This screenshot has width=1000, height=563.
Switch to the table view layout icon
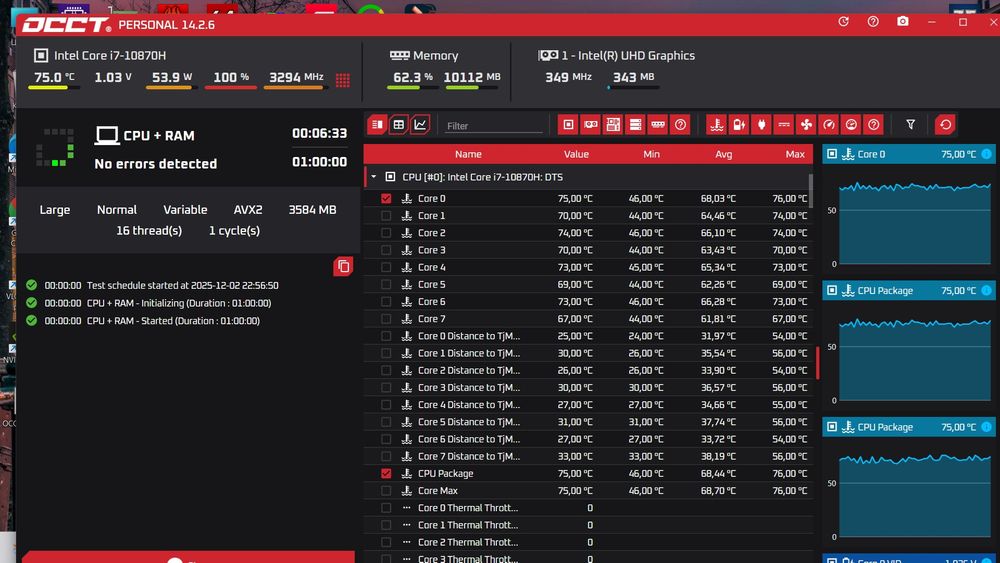pyautogui.click(x=399, y=125)
